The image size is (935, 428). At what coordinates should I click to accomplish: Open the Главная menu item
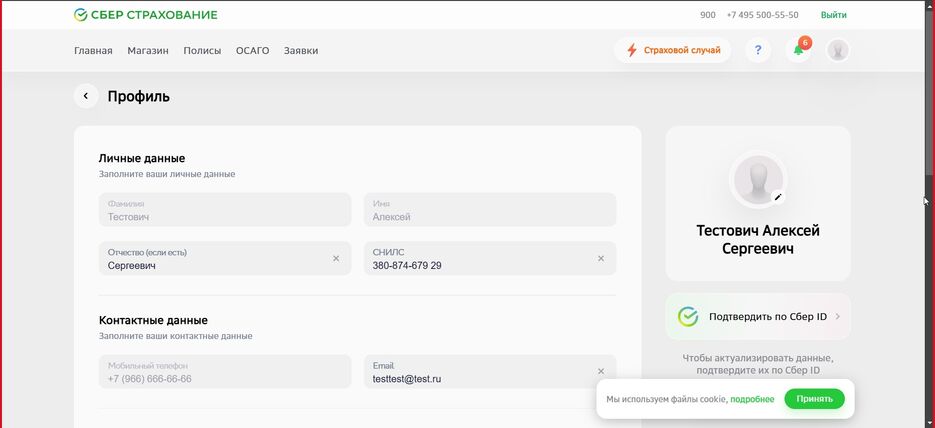[93, 50]
